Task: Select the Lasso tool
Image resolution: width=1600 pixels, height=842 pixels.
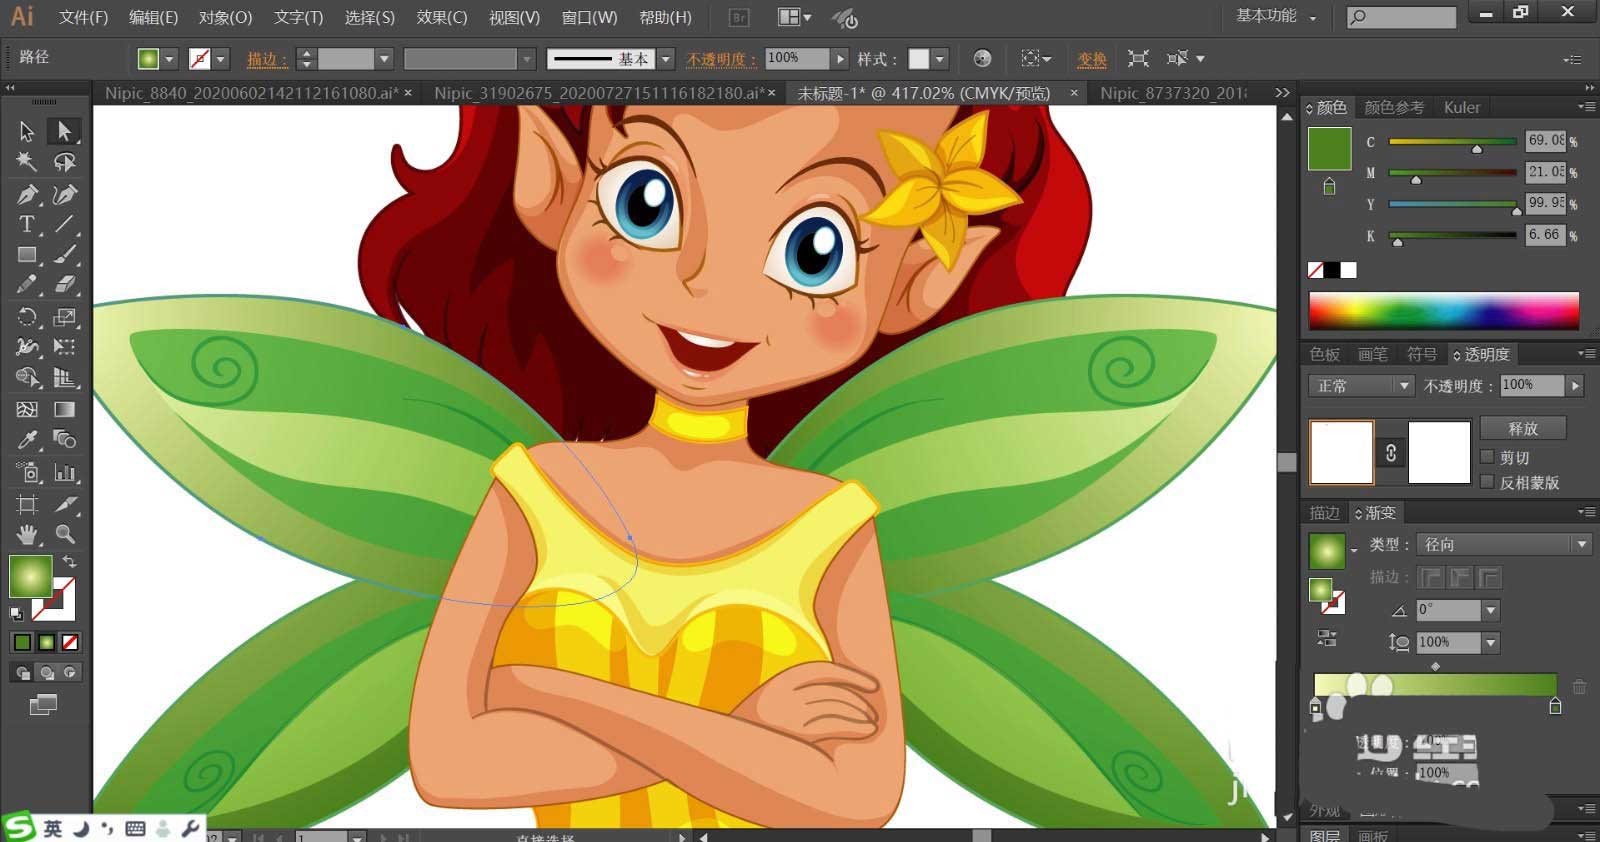Action: [64, 162]
